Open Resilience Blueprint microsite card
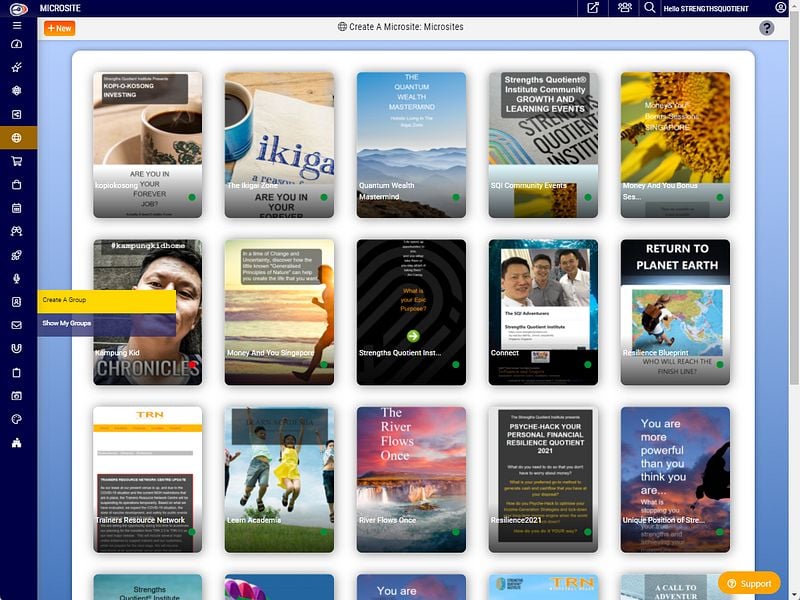Viewport: 800px width, 600px height. [676, 312]
